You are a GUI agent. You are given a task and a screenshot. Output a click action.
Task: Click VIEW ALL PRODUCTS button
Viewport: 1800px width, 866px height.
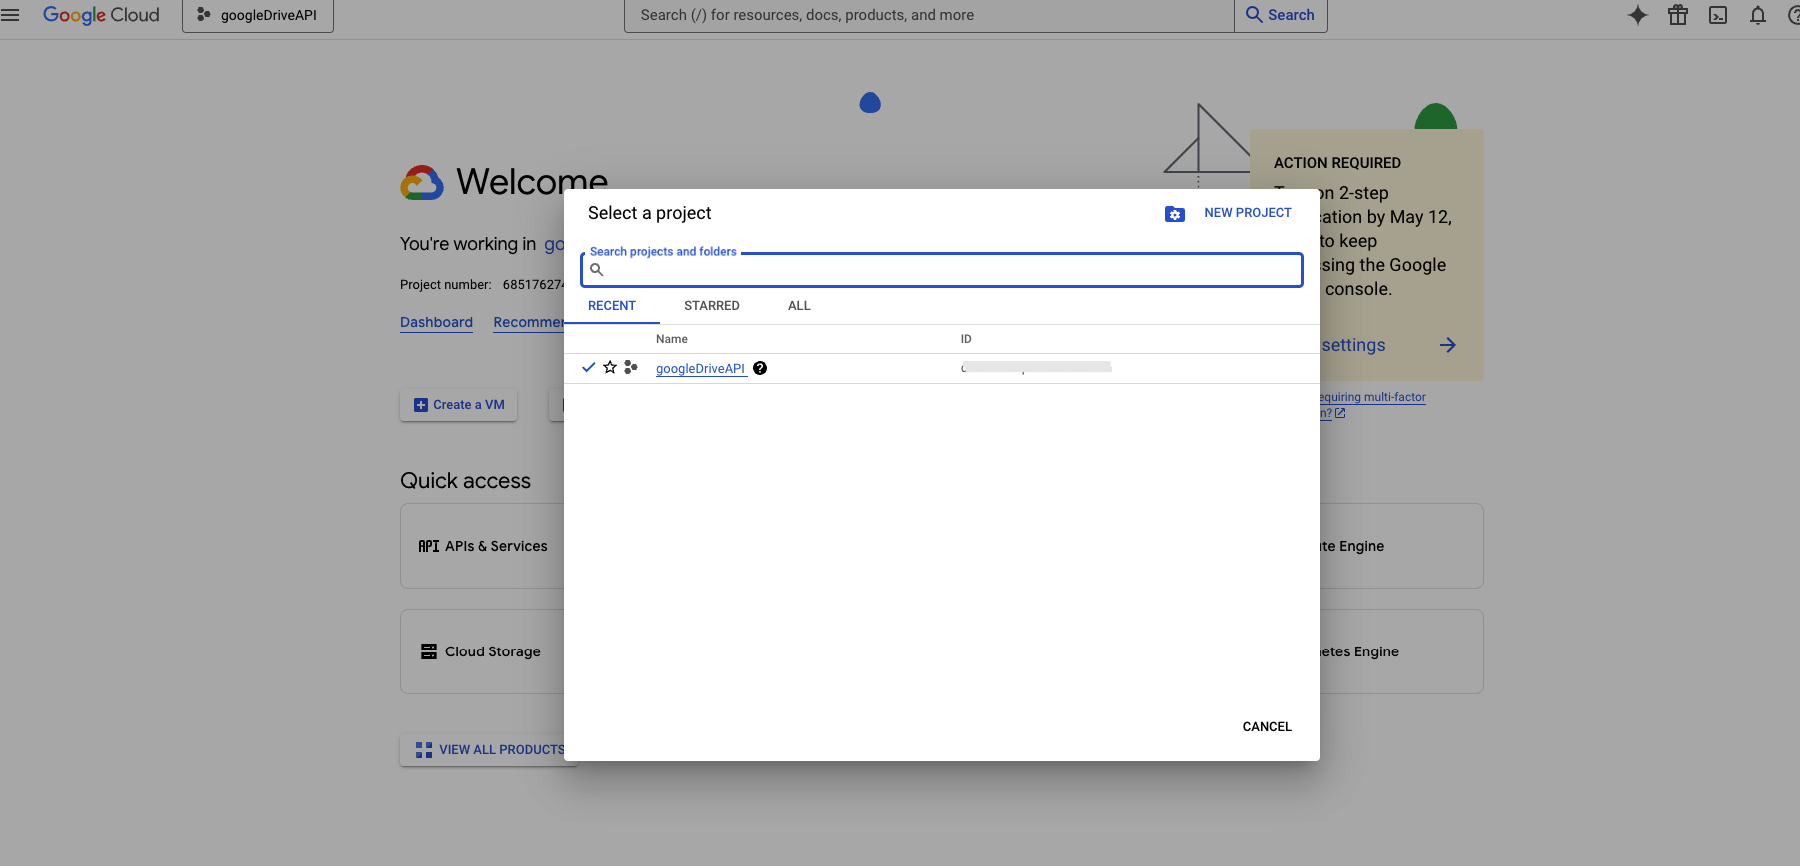[x=489, y=750]
